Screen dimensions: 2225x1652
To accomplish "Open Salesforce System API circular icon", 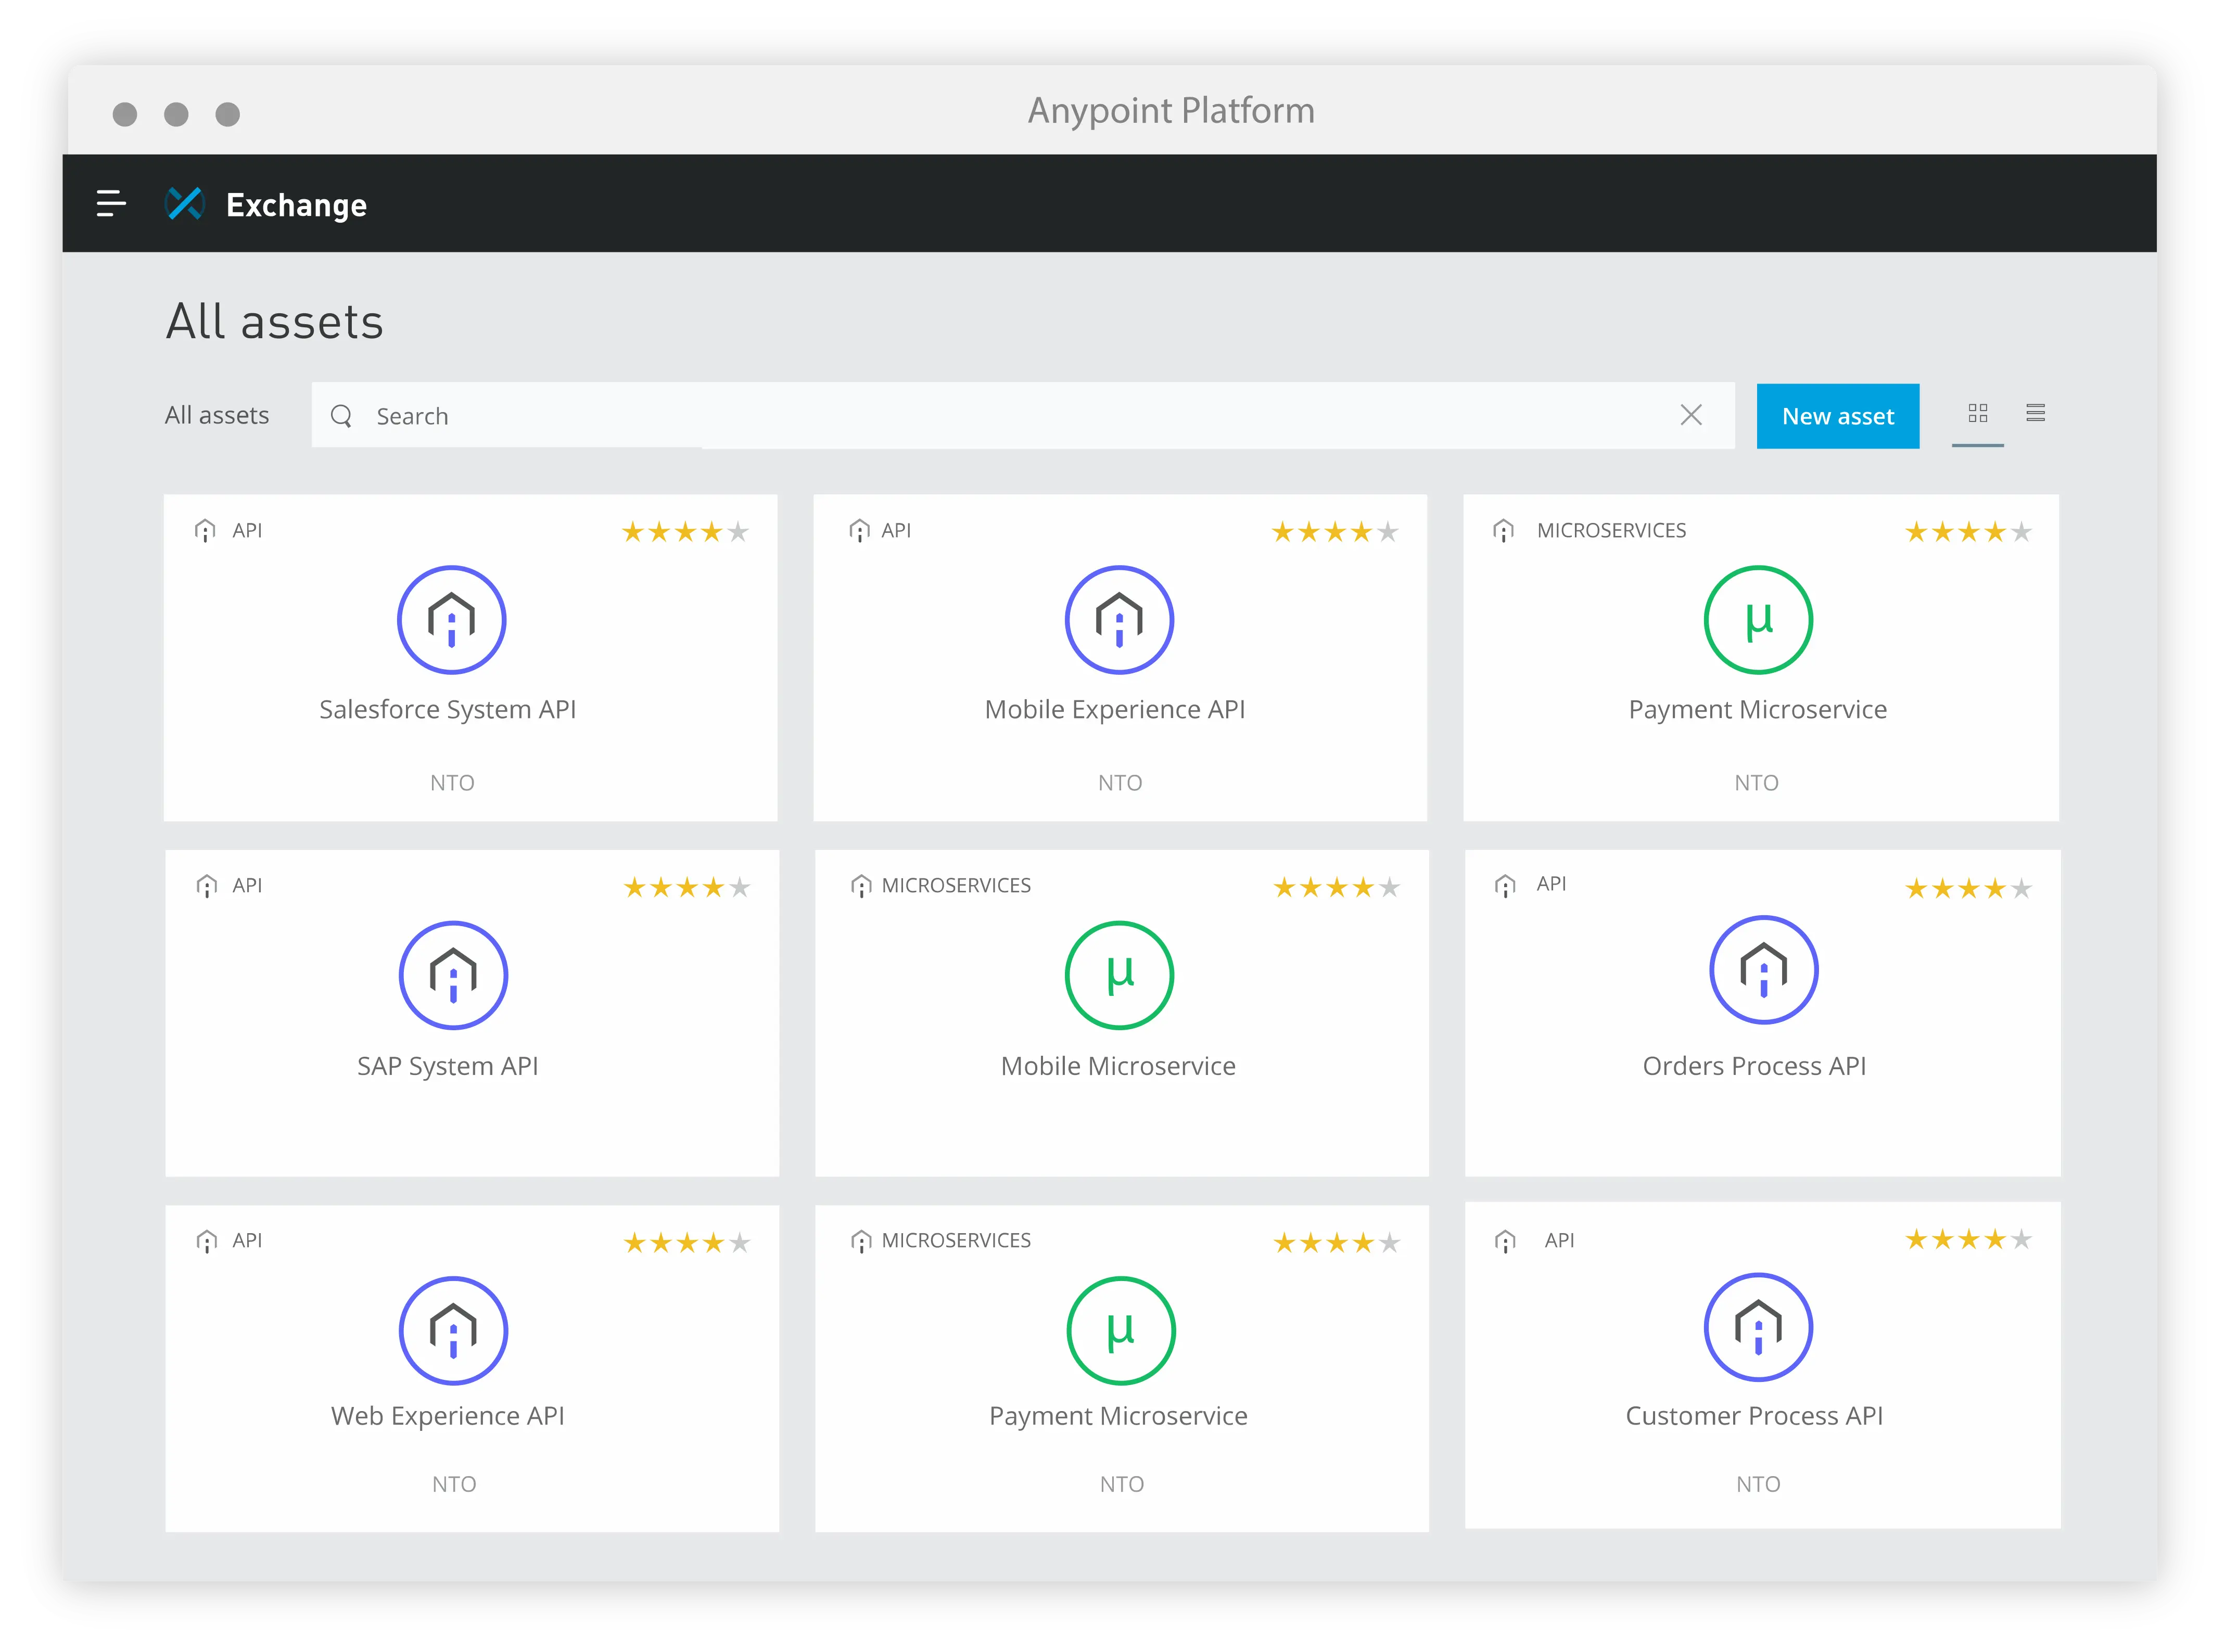I will click(452, 620).
